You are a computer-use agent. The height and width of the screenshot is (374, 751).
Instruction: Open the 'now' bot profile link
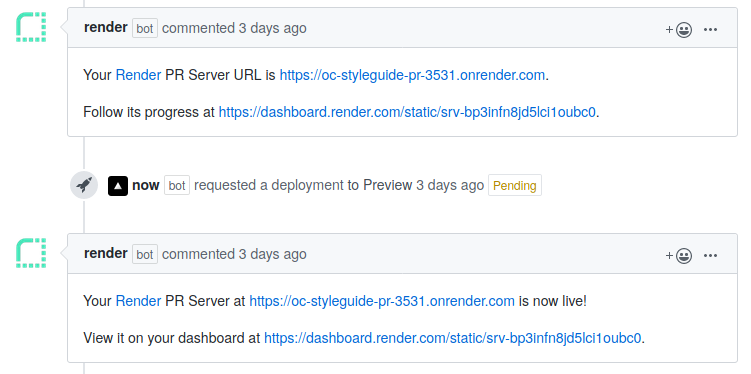coord(146,185)
